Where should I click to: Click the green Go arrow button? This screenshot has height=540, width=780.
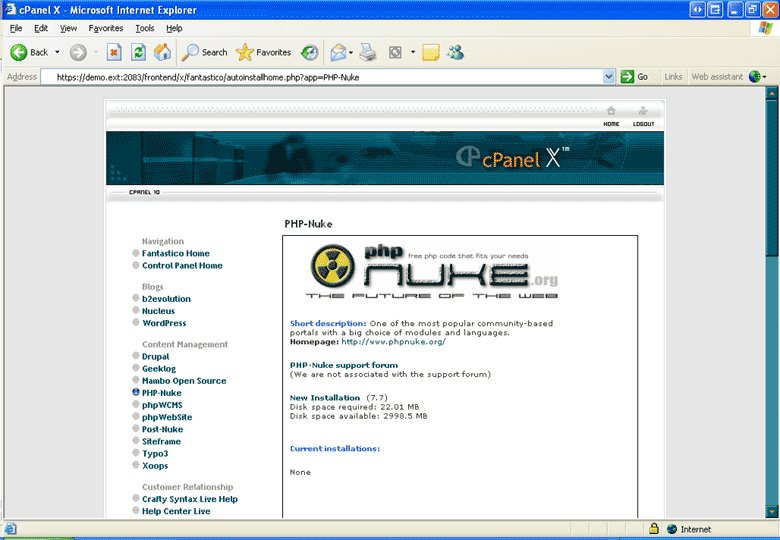pyautogui.click(x=627, y=77)
